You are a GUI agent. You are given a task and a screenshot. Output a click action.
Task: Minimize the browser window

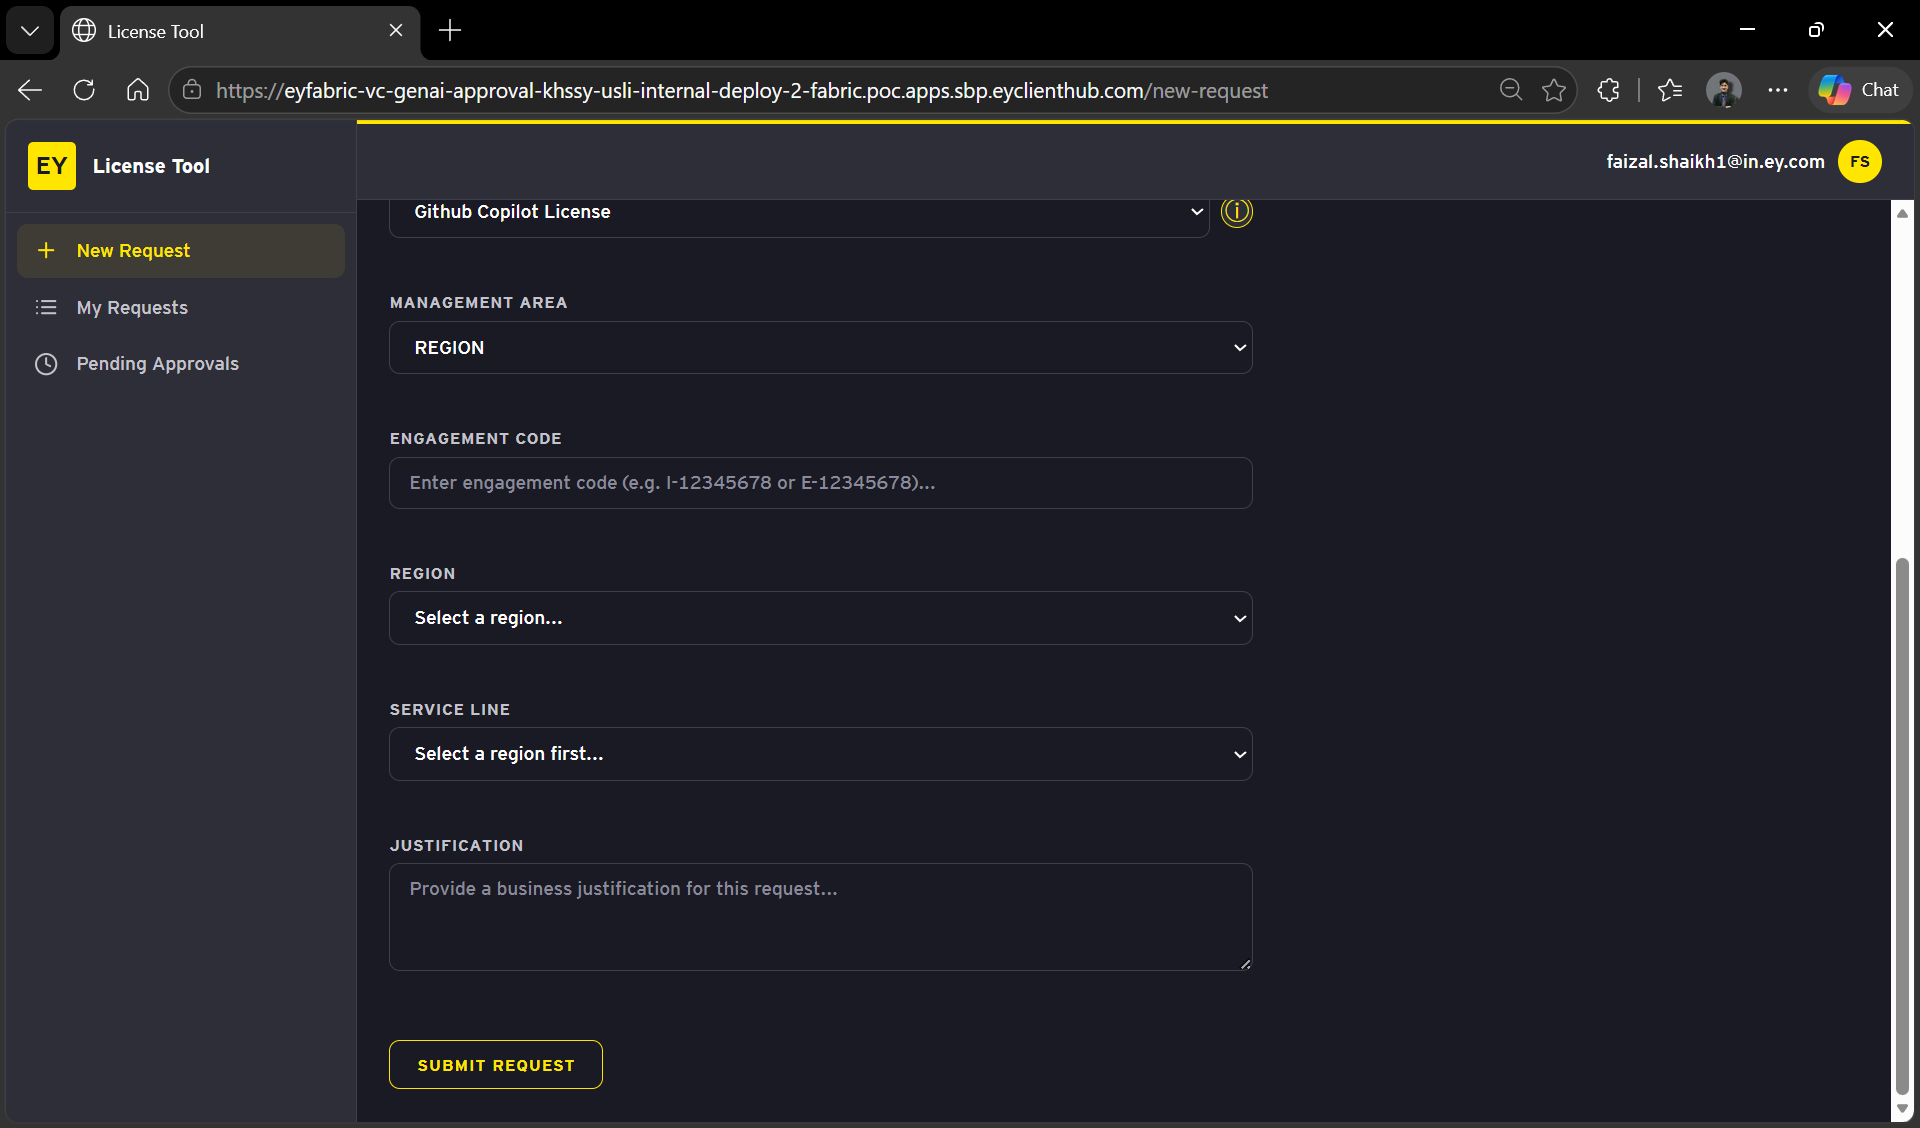(1747, 30)
